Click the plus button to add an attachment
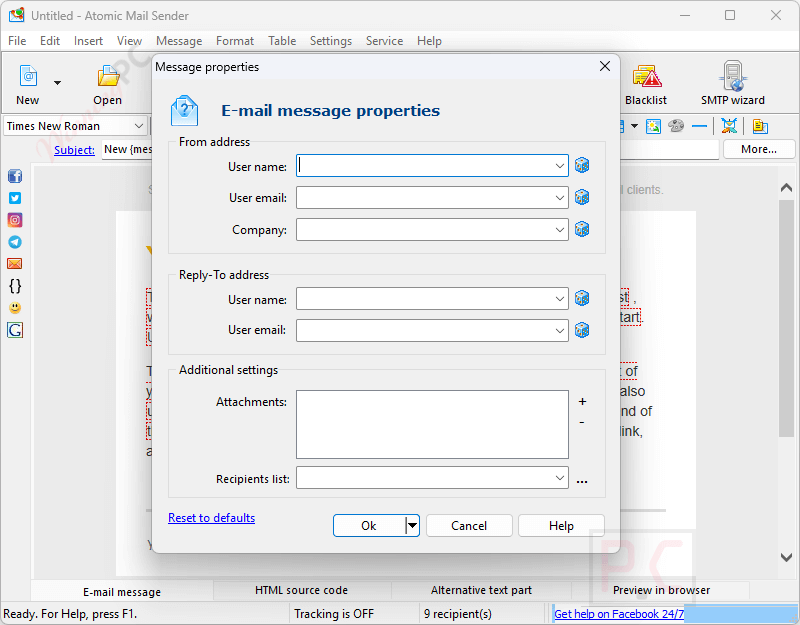The height and width of the screenshot is (625, 800). (x=582, y=402)
